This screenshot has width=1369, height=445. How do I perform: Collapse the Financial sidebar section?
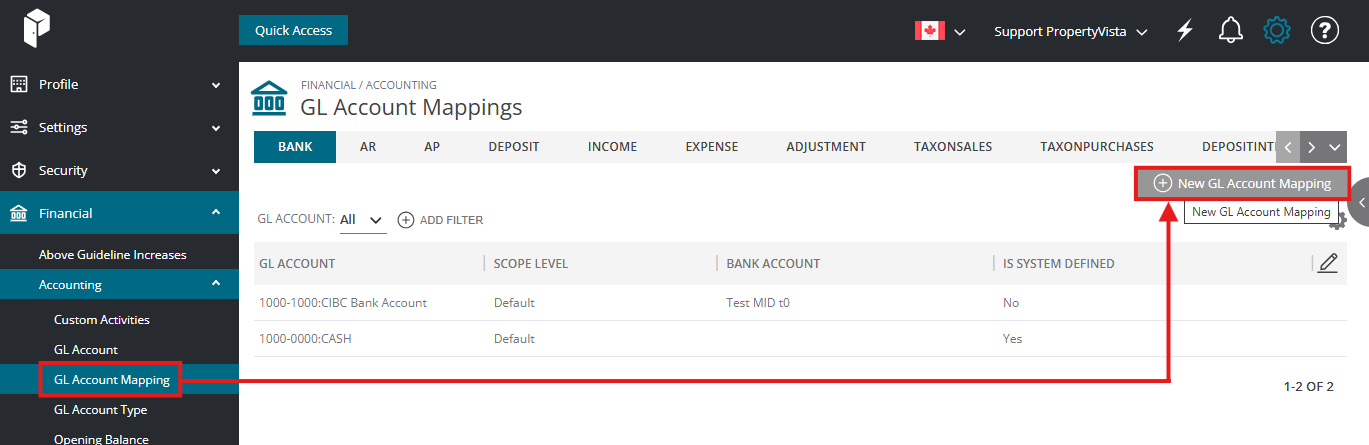119,213
